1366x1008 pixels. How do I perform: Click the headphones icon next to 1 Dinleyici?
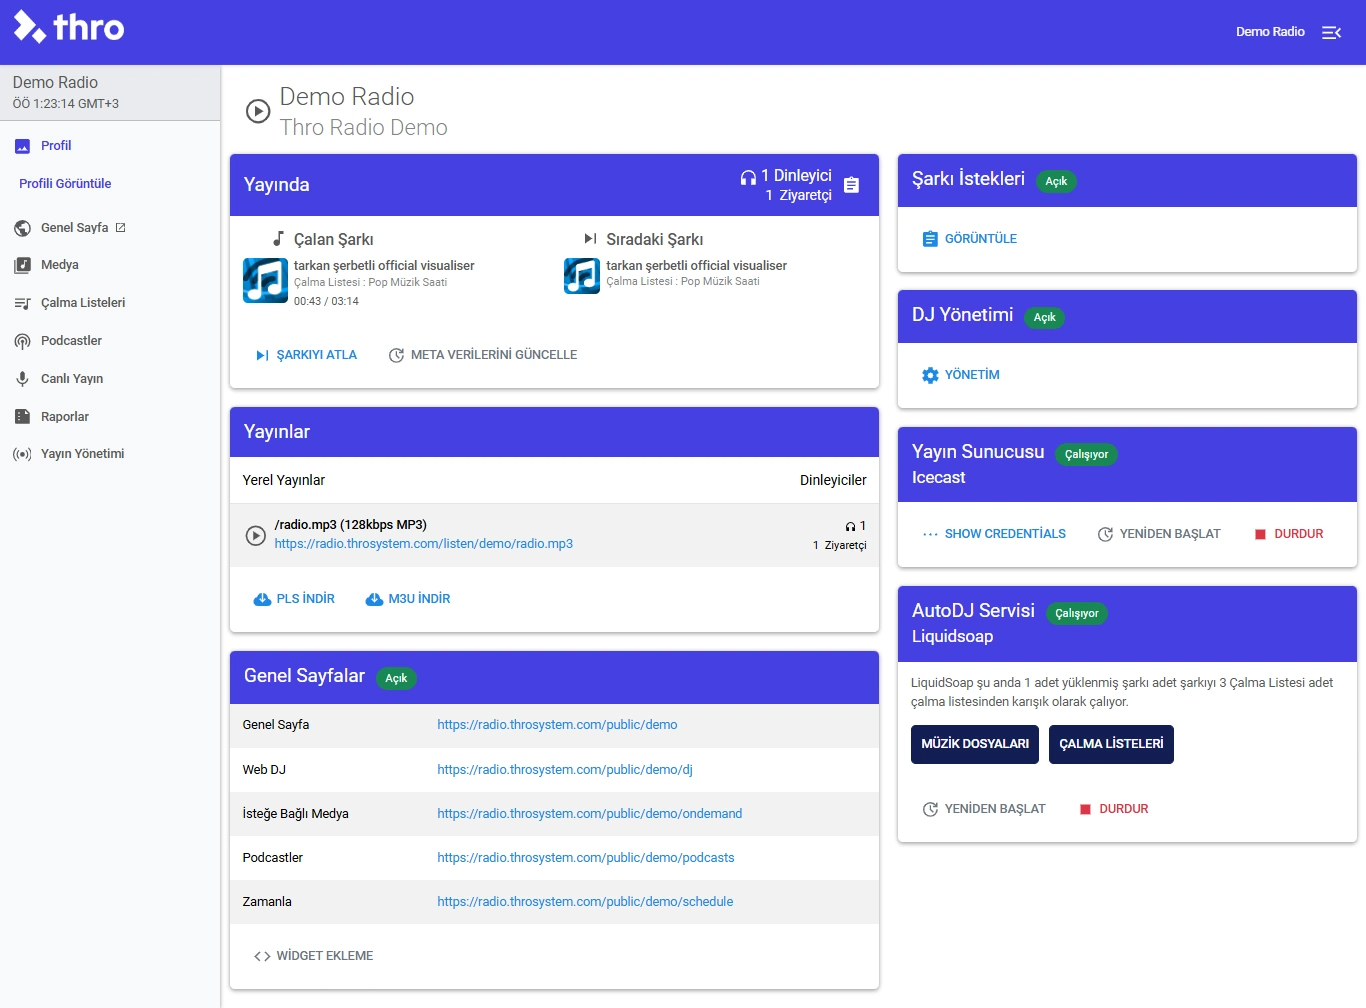click(x=748, y=177)
